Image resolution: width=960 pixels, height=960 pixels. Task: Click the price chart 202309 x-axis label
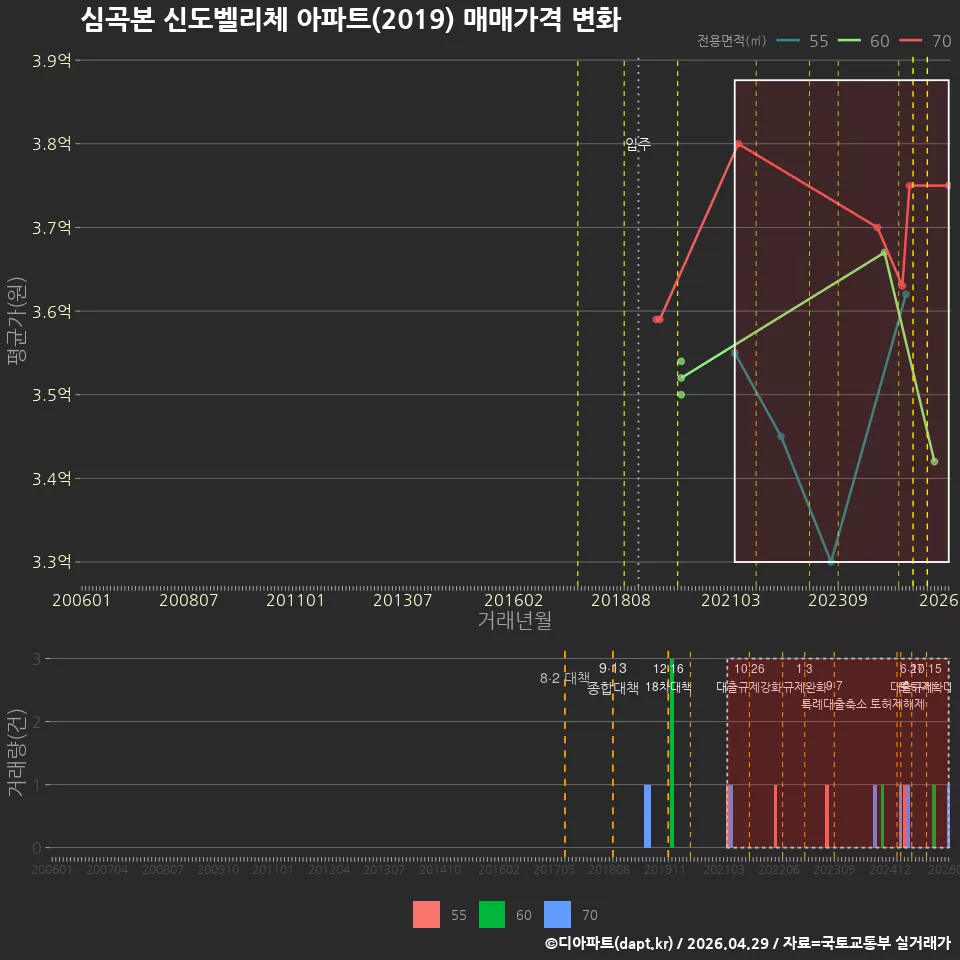(838, 600)
